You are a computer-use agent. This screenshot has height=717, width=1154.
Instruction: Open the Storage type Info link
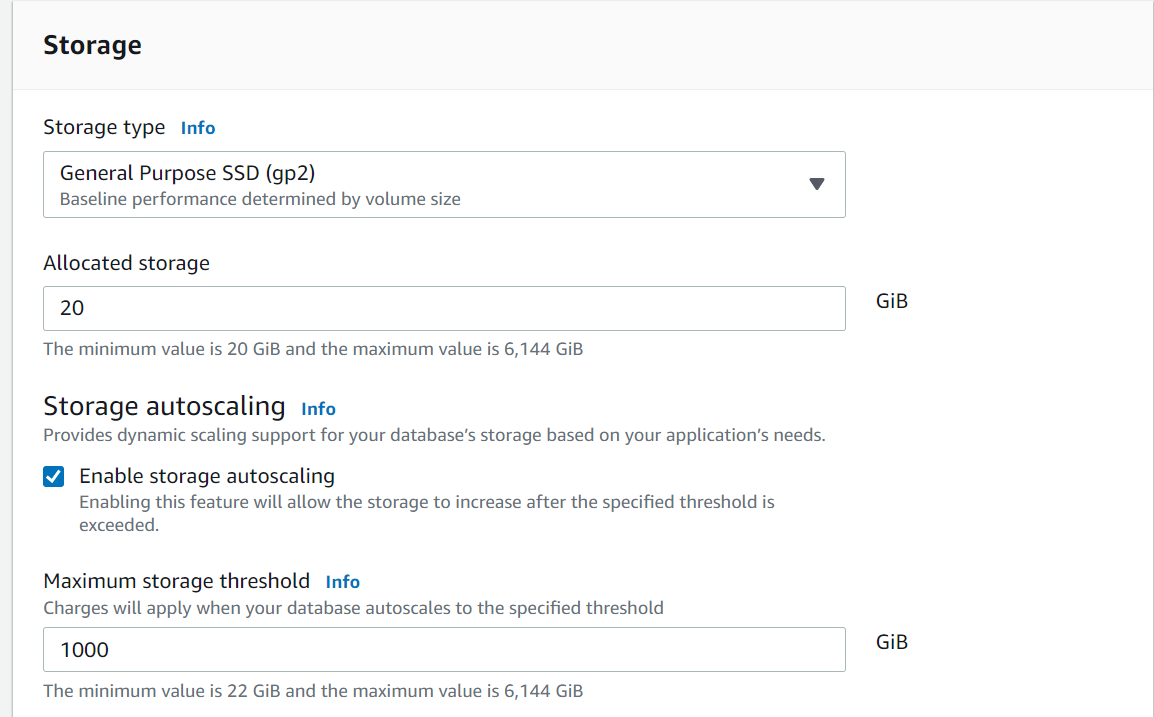pyautogui.click(x=198, y=128)
